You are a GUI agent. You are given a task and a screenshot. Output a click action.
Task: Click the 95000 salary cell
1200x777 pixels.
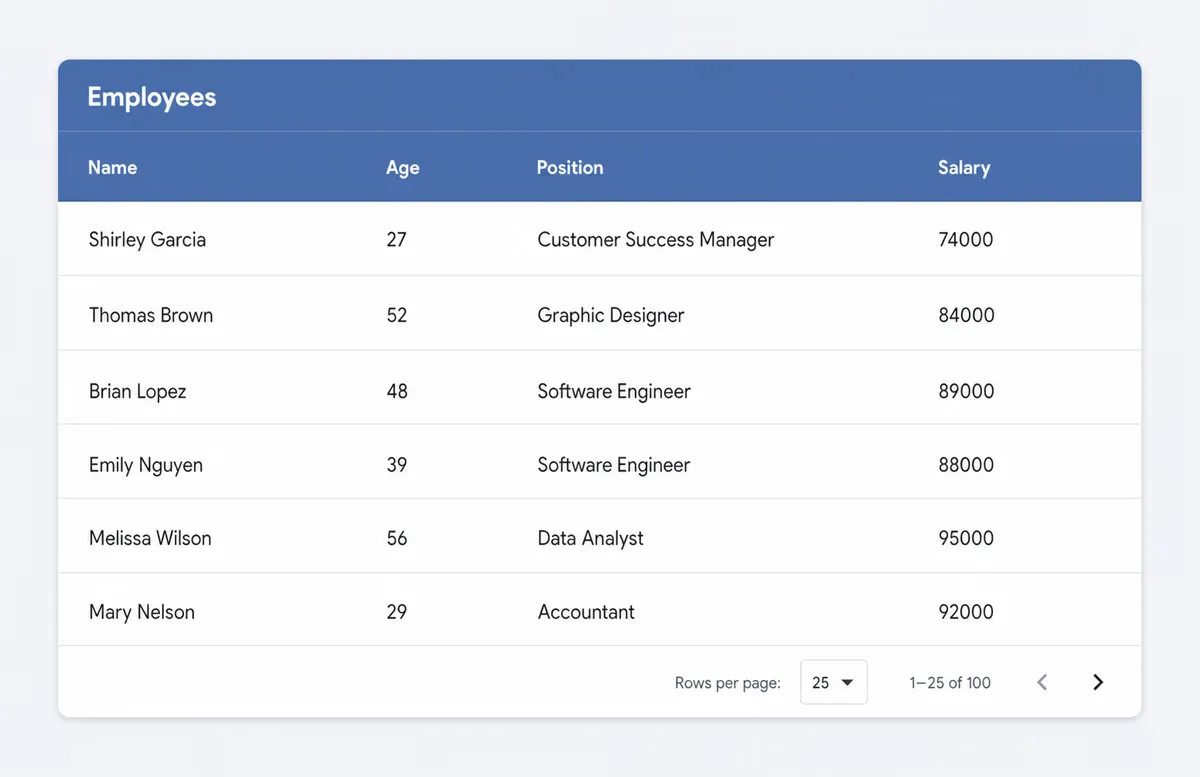[966, 538]
